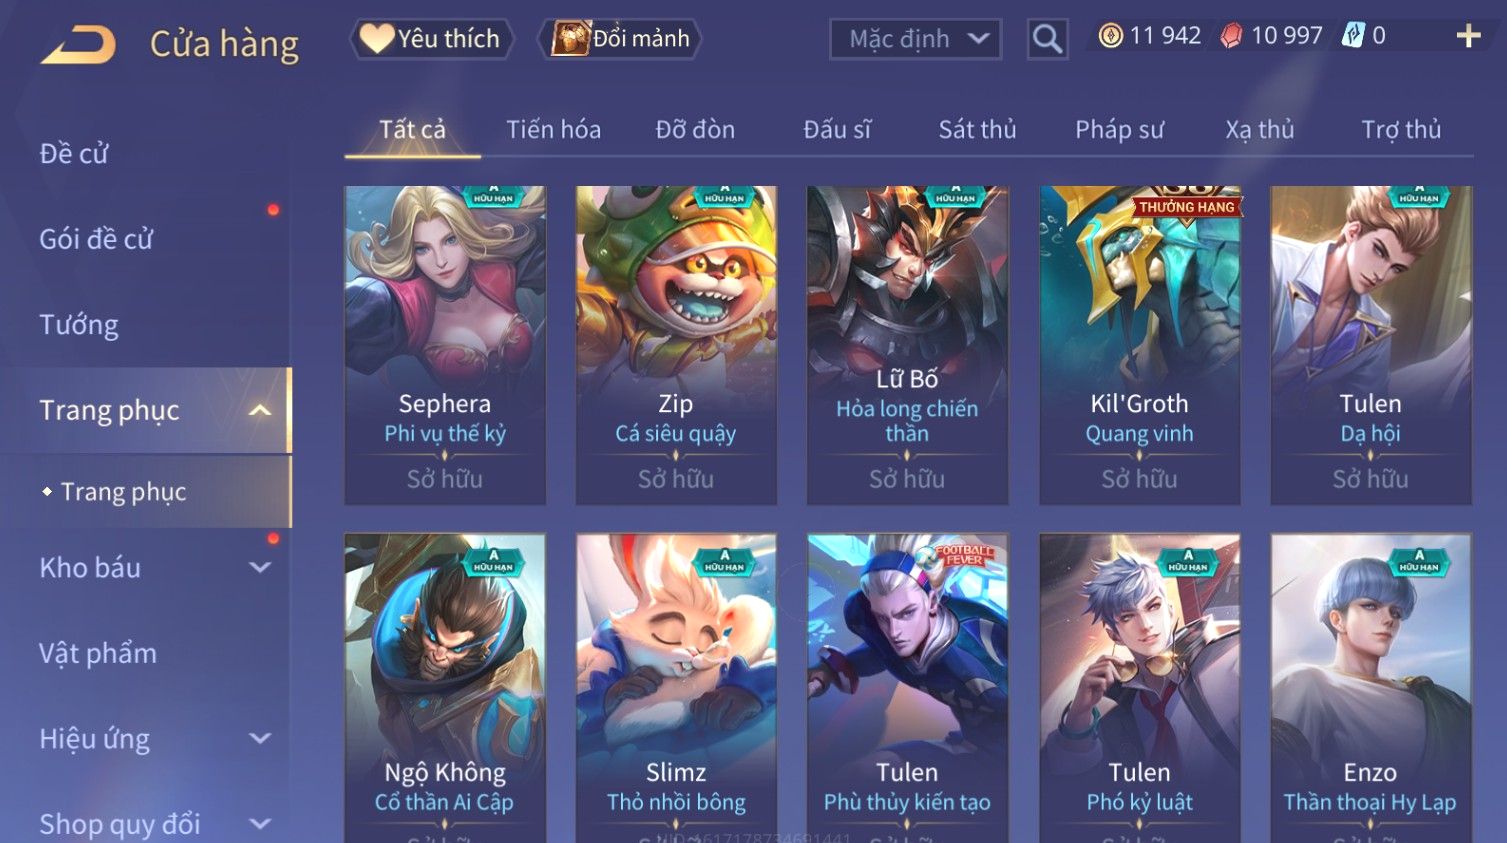Tap the plus icon to add currency

click(1468, 36)
